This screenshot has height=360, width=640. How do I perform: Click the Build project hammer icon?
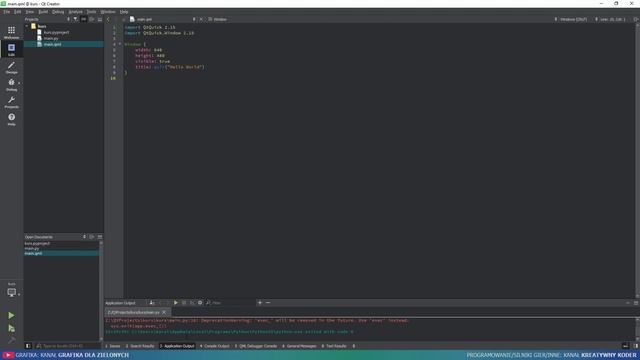point(11,340)
